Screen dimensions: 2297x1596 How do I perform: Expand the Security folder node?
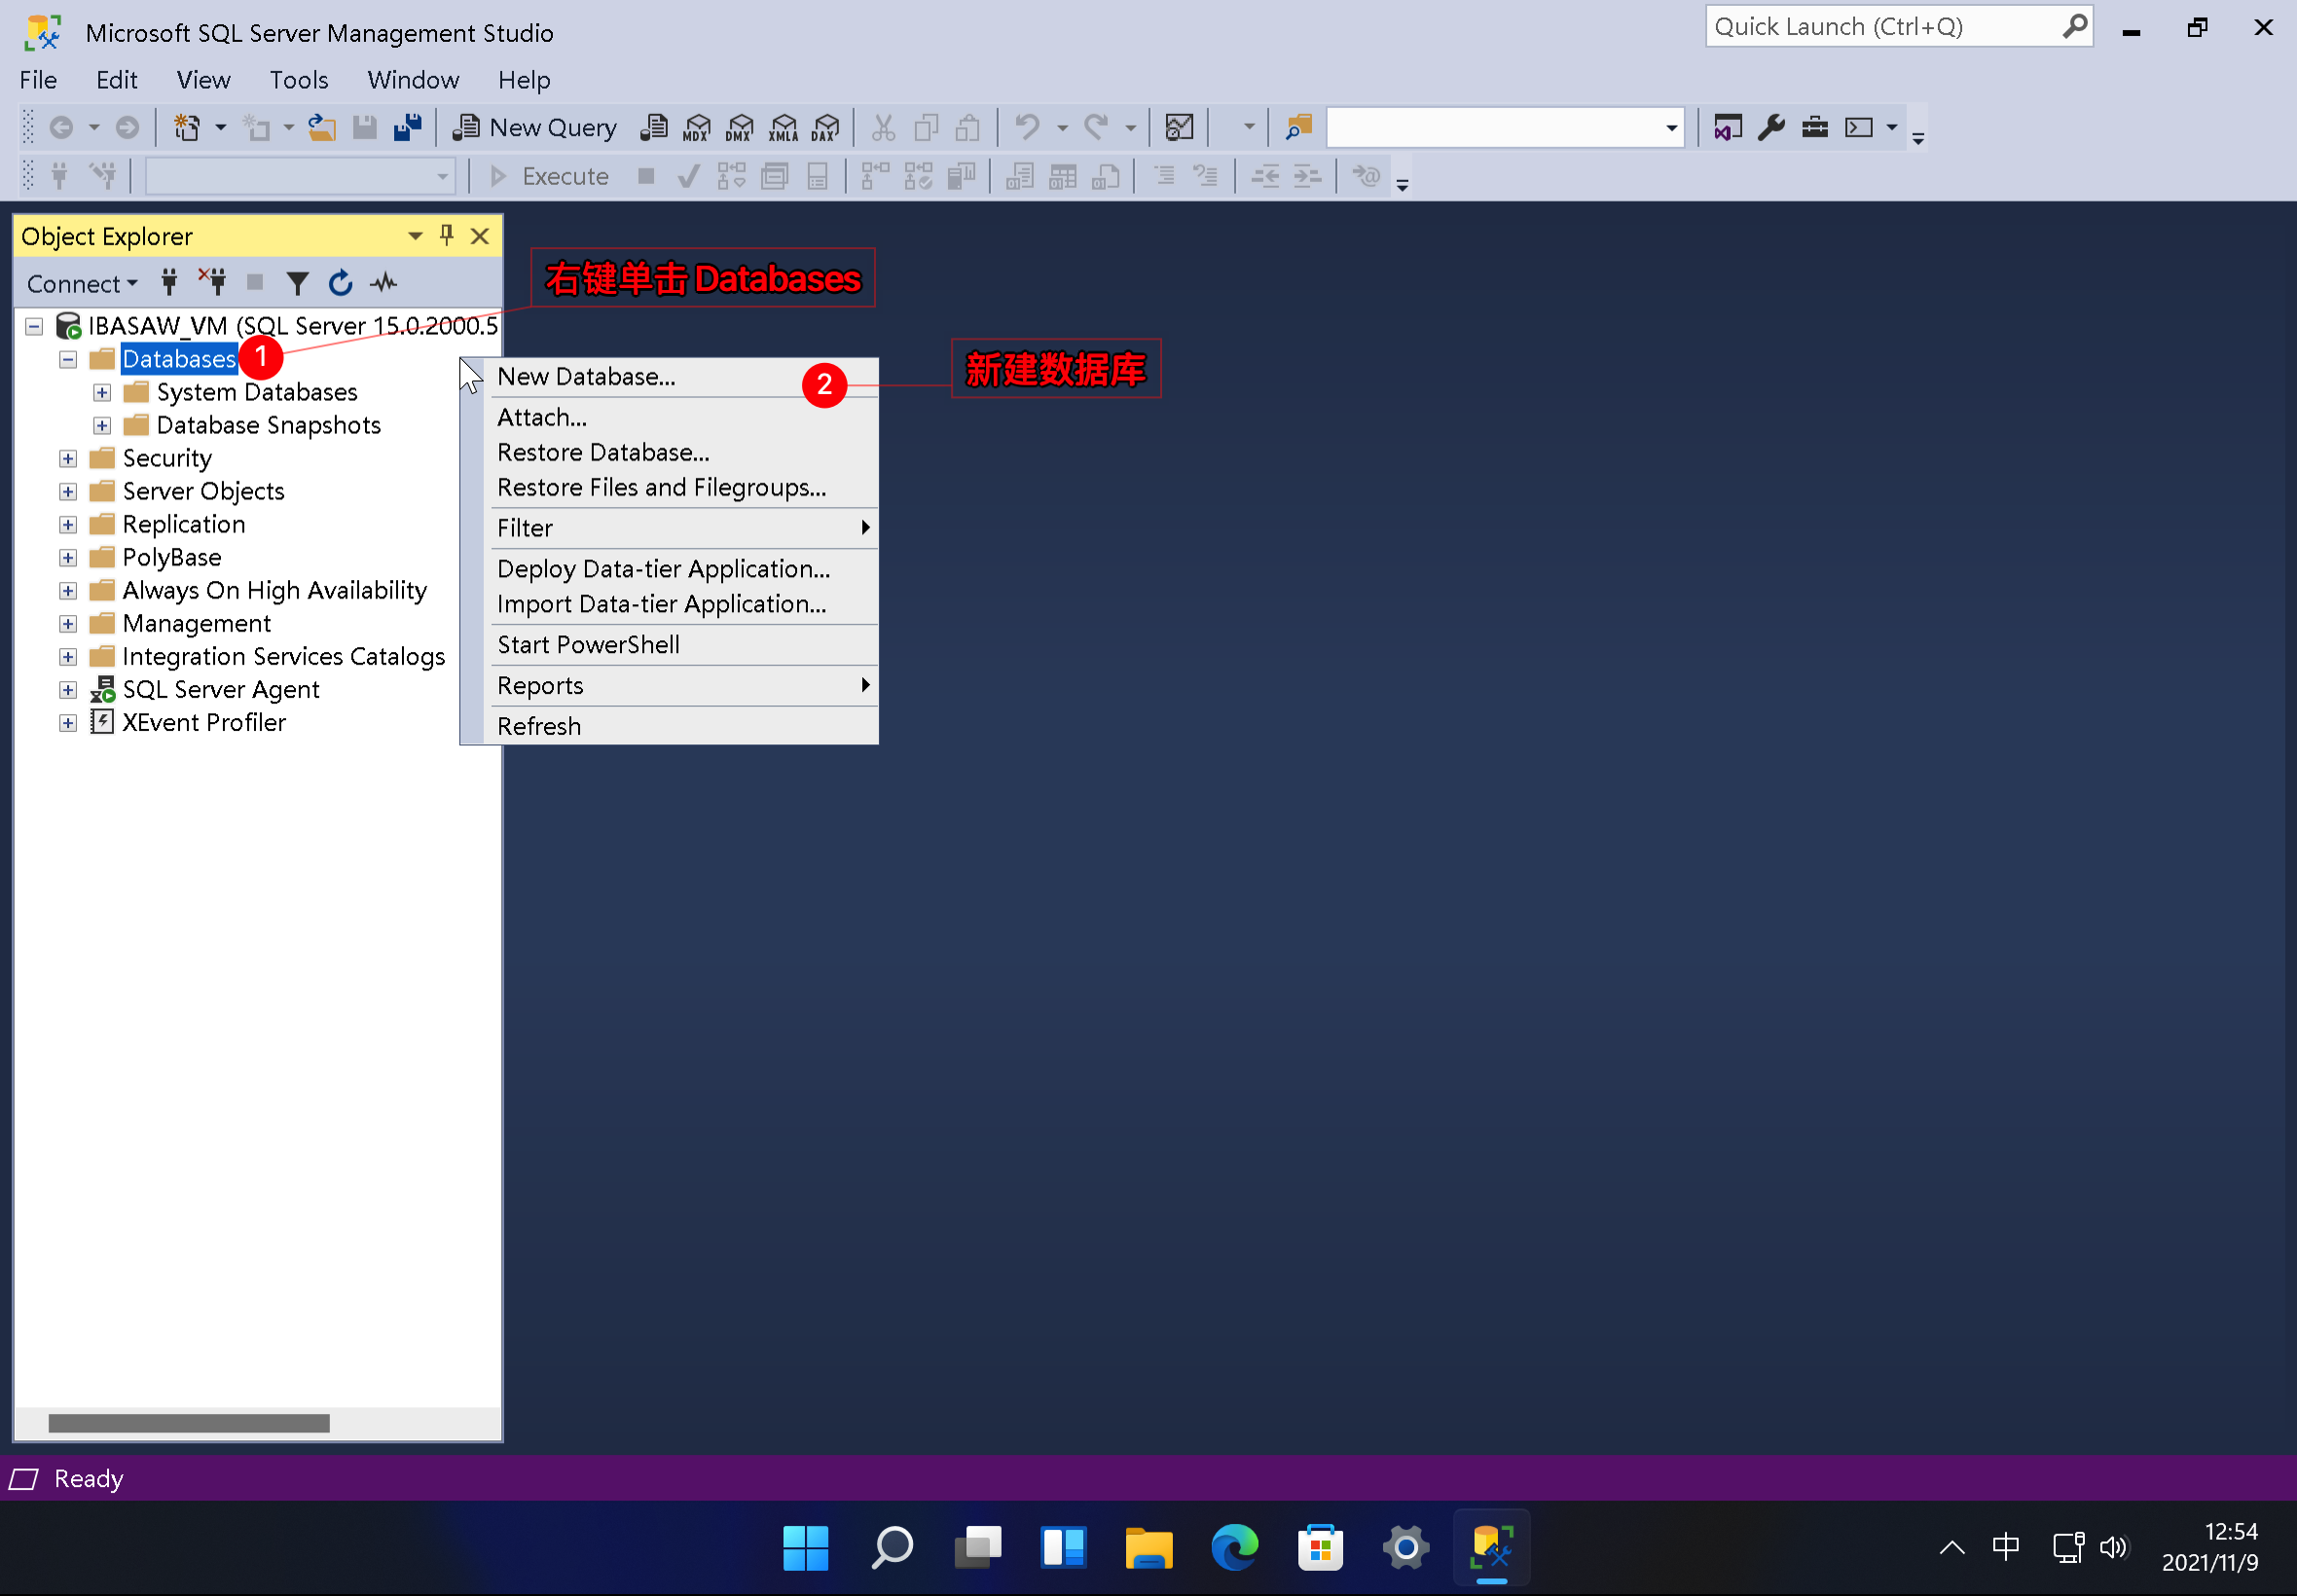(x=68, y=458)
